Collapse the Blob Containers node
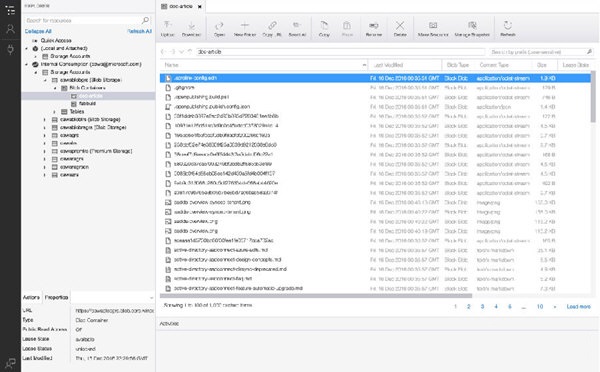 (55, 88)
